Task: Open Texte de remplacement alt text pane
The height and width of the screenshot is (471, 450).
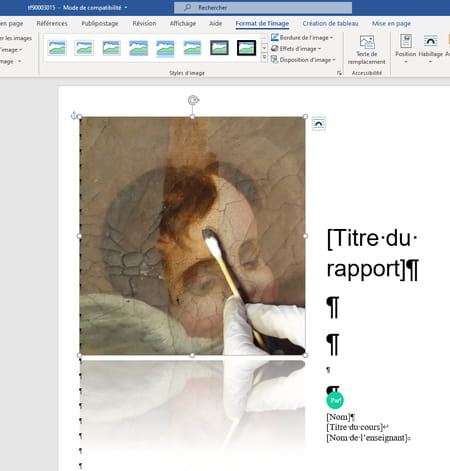Action: (x=367, y=49)
